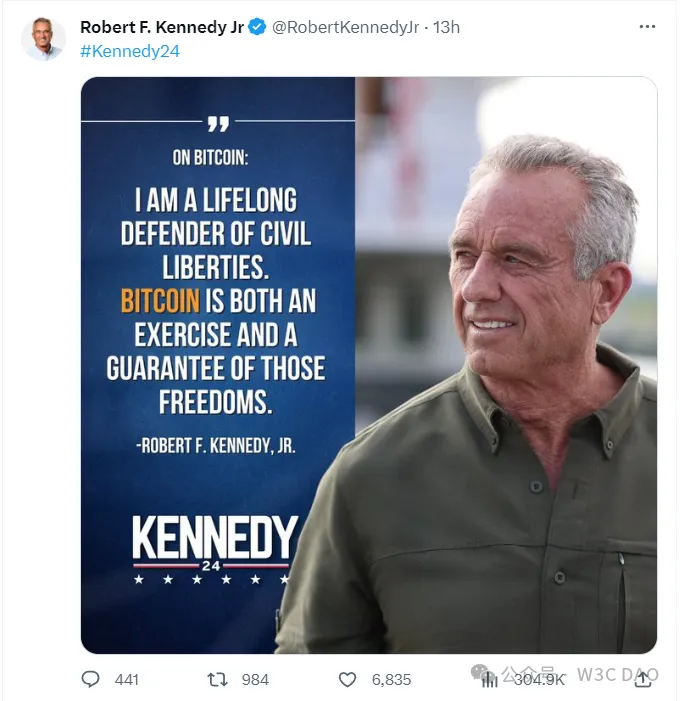Click the @RobertKennedyJr handle
Screen dimensions: 680x701
[x=348, y=27]
